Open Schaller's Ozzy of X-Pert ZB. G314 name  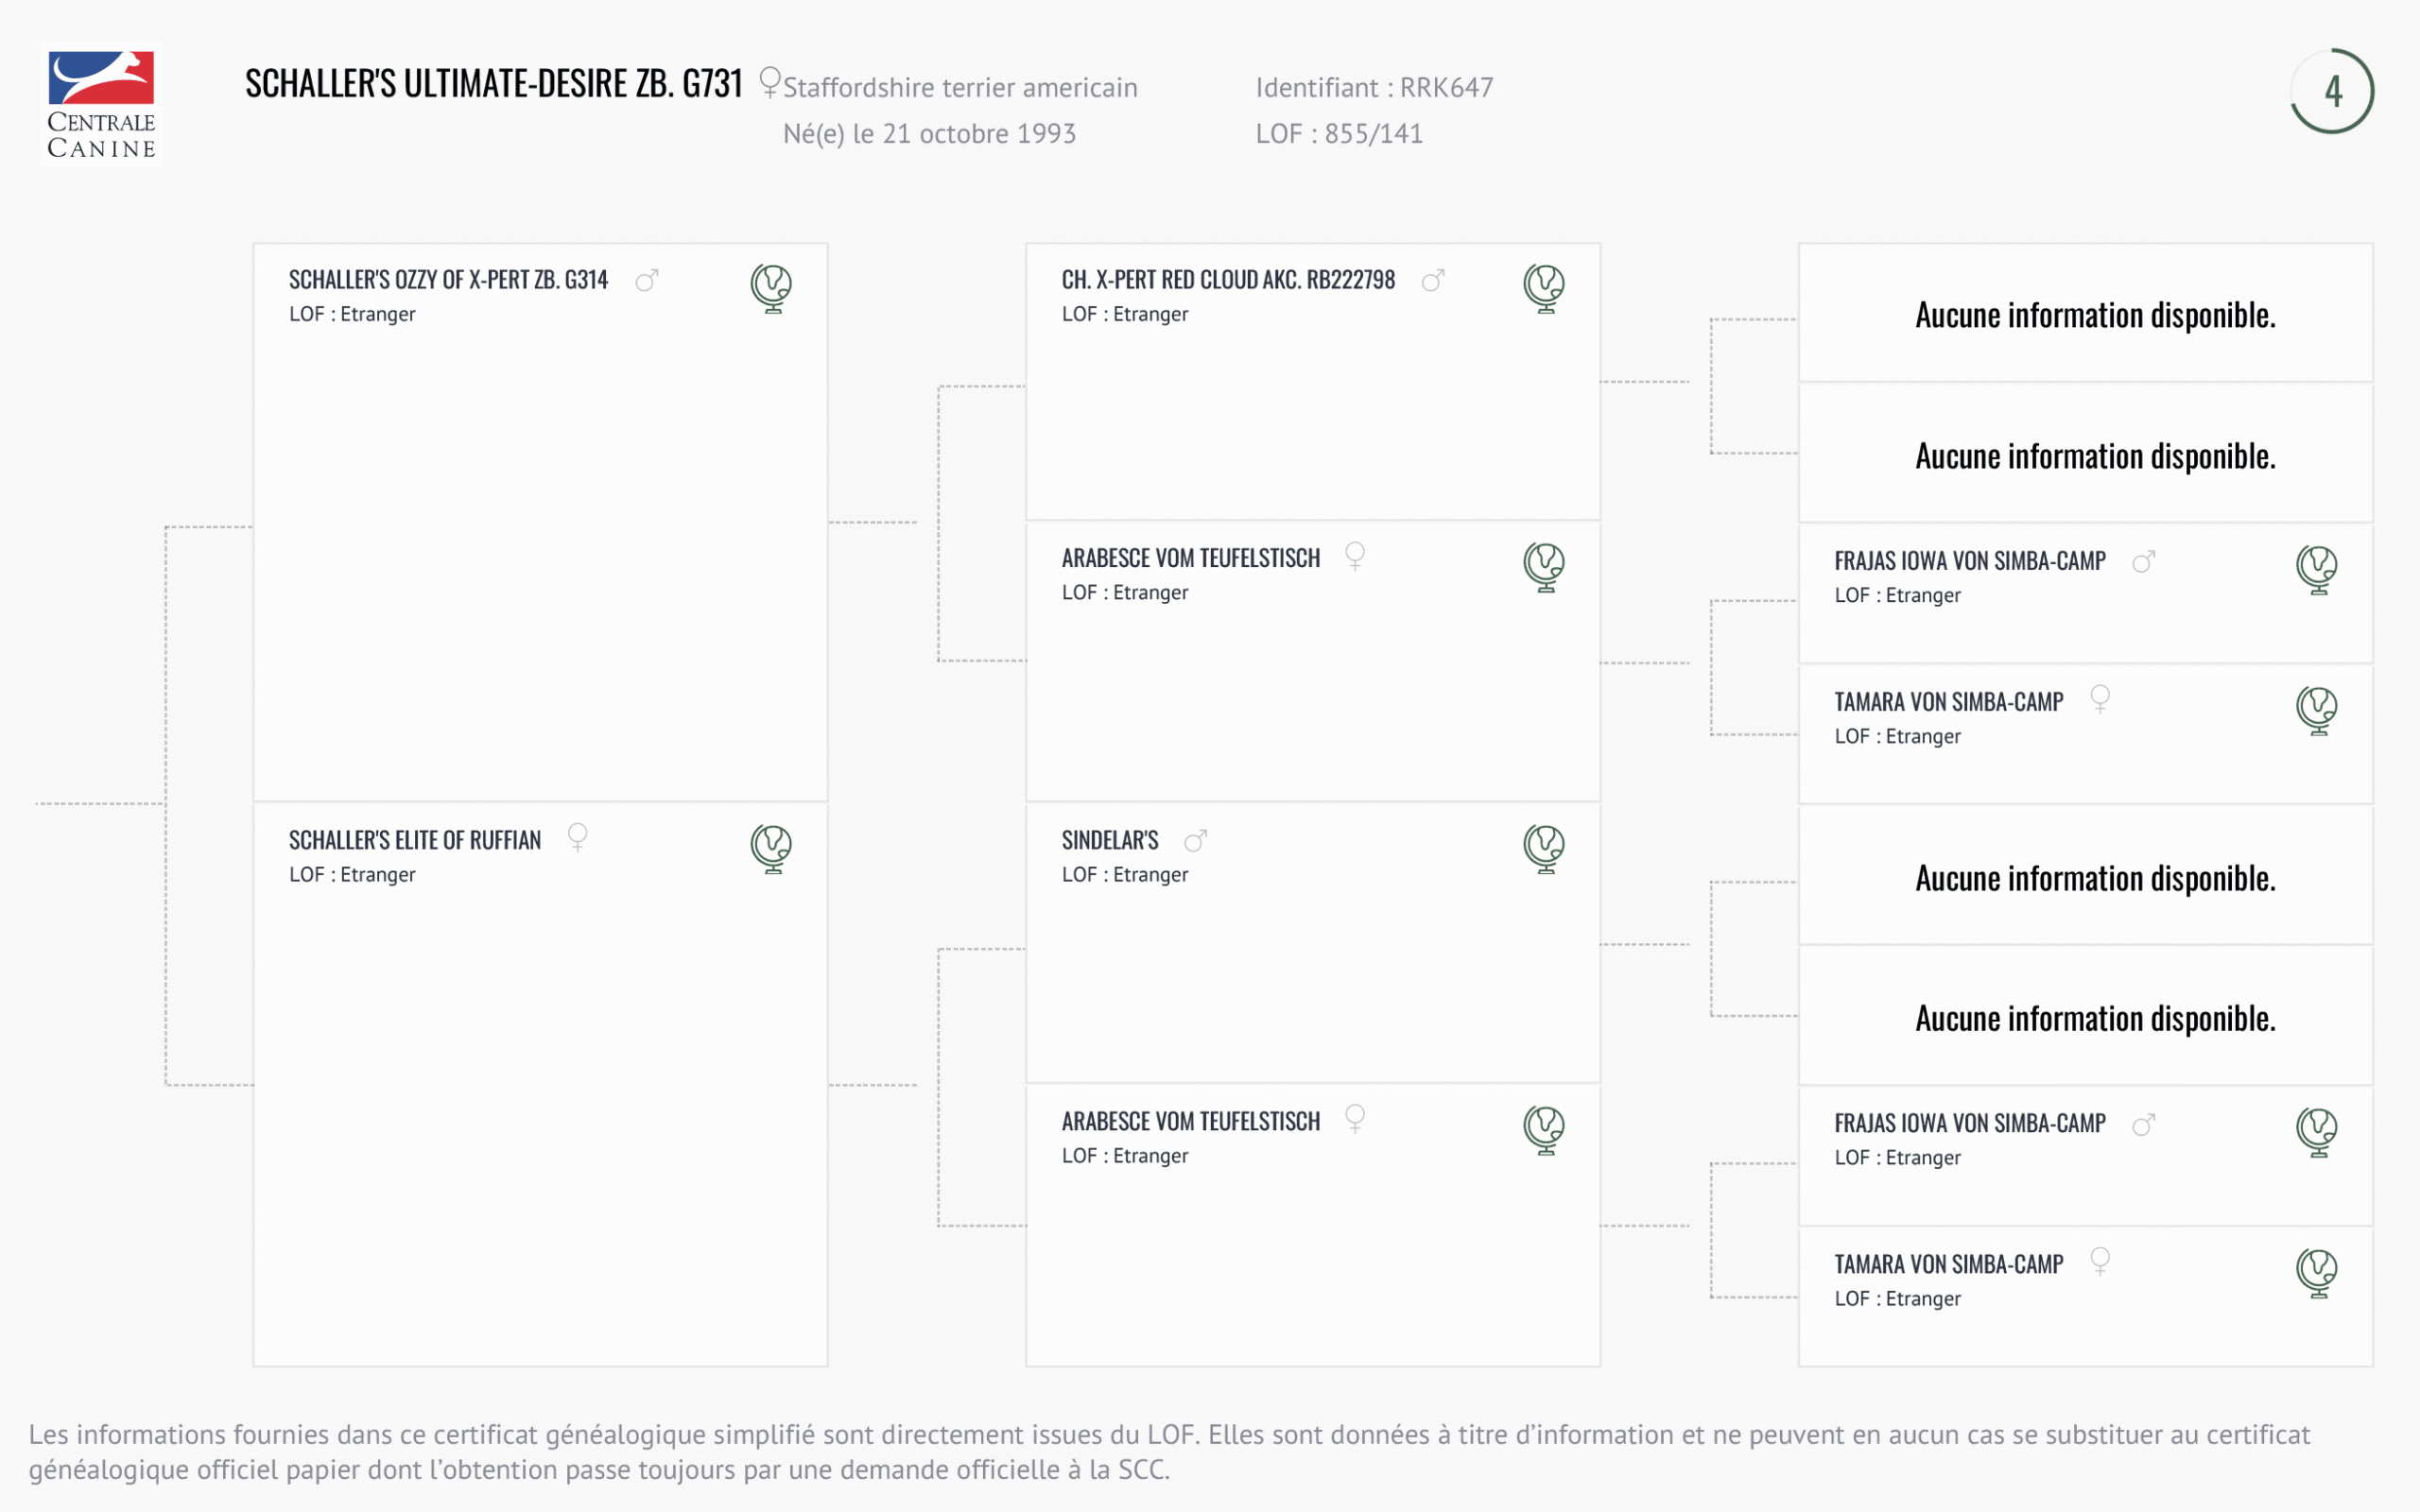point(448,280)
